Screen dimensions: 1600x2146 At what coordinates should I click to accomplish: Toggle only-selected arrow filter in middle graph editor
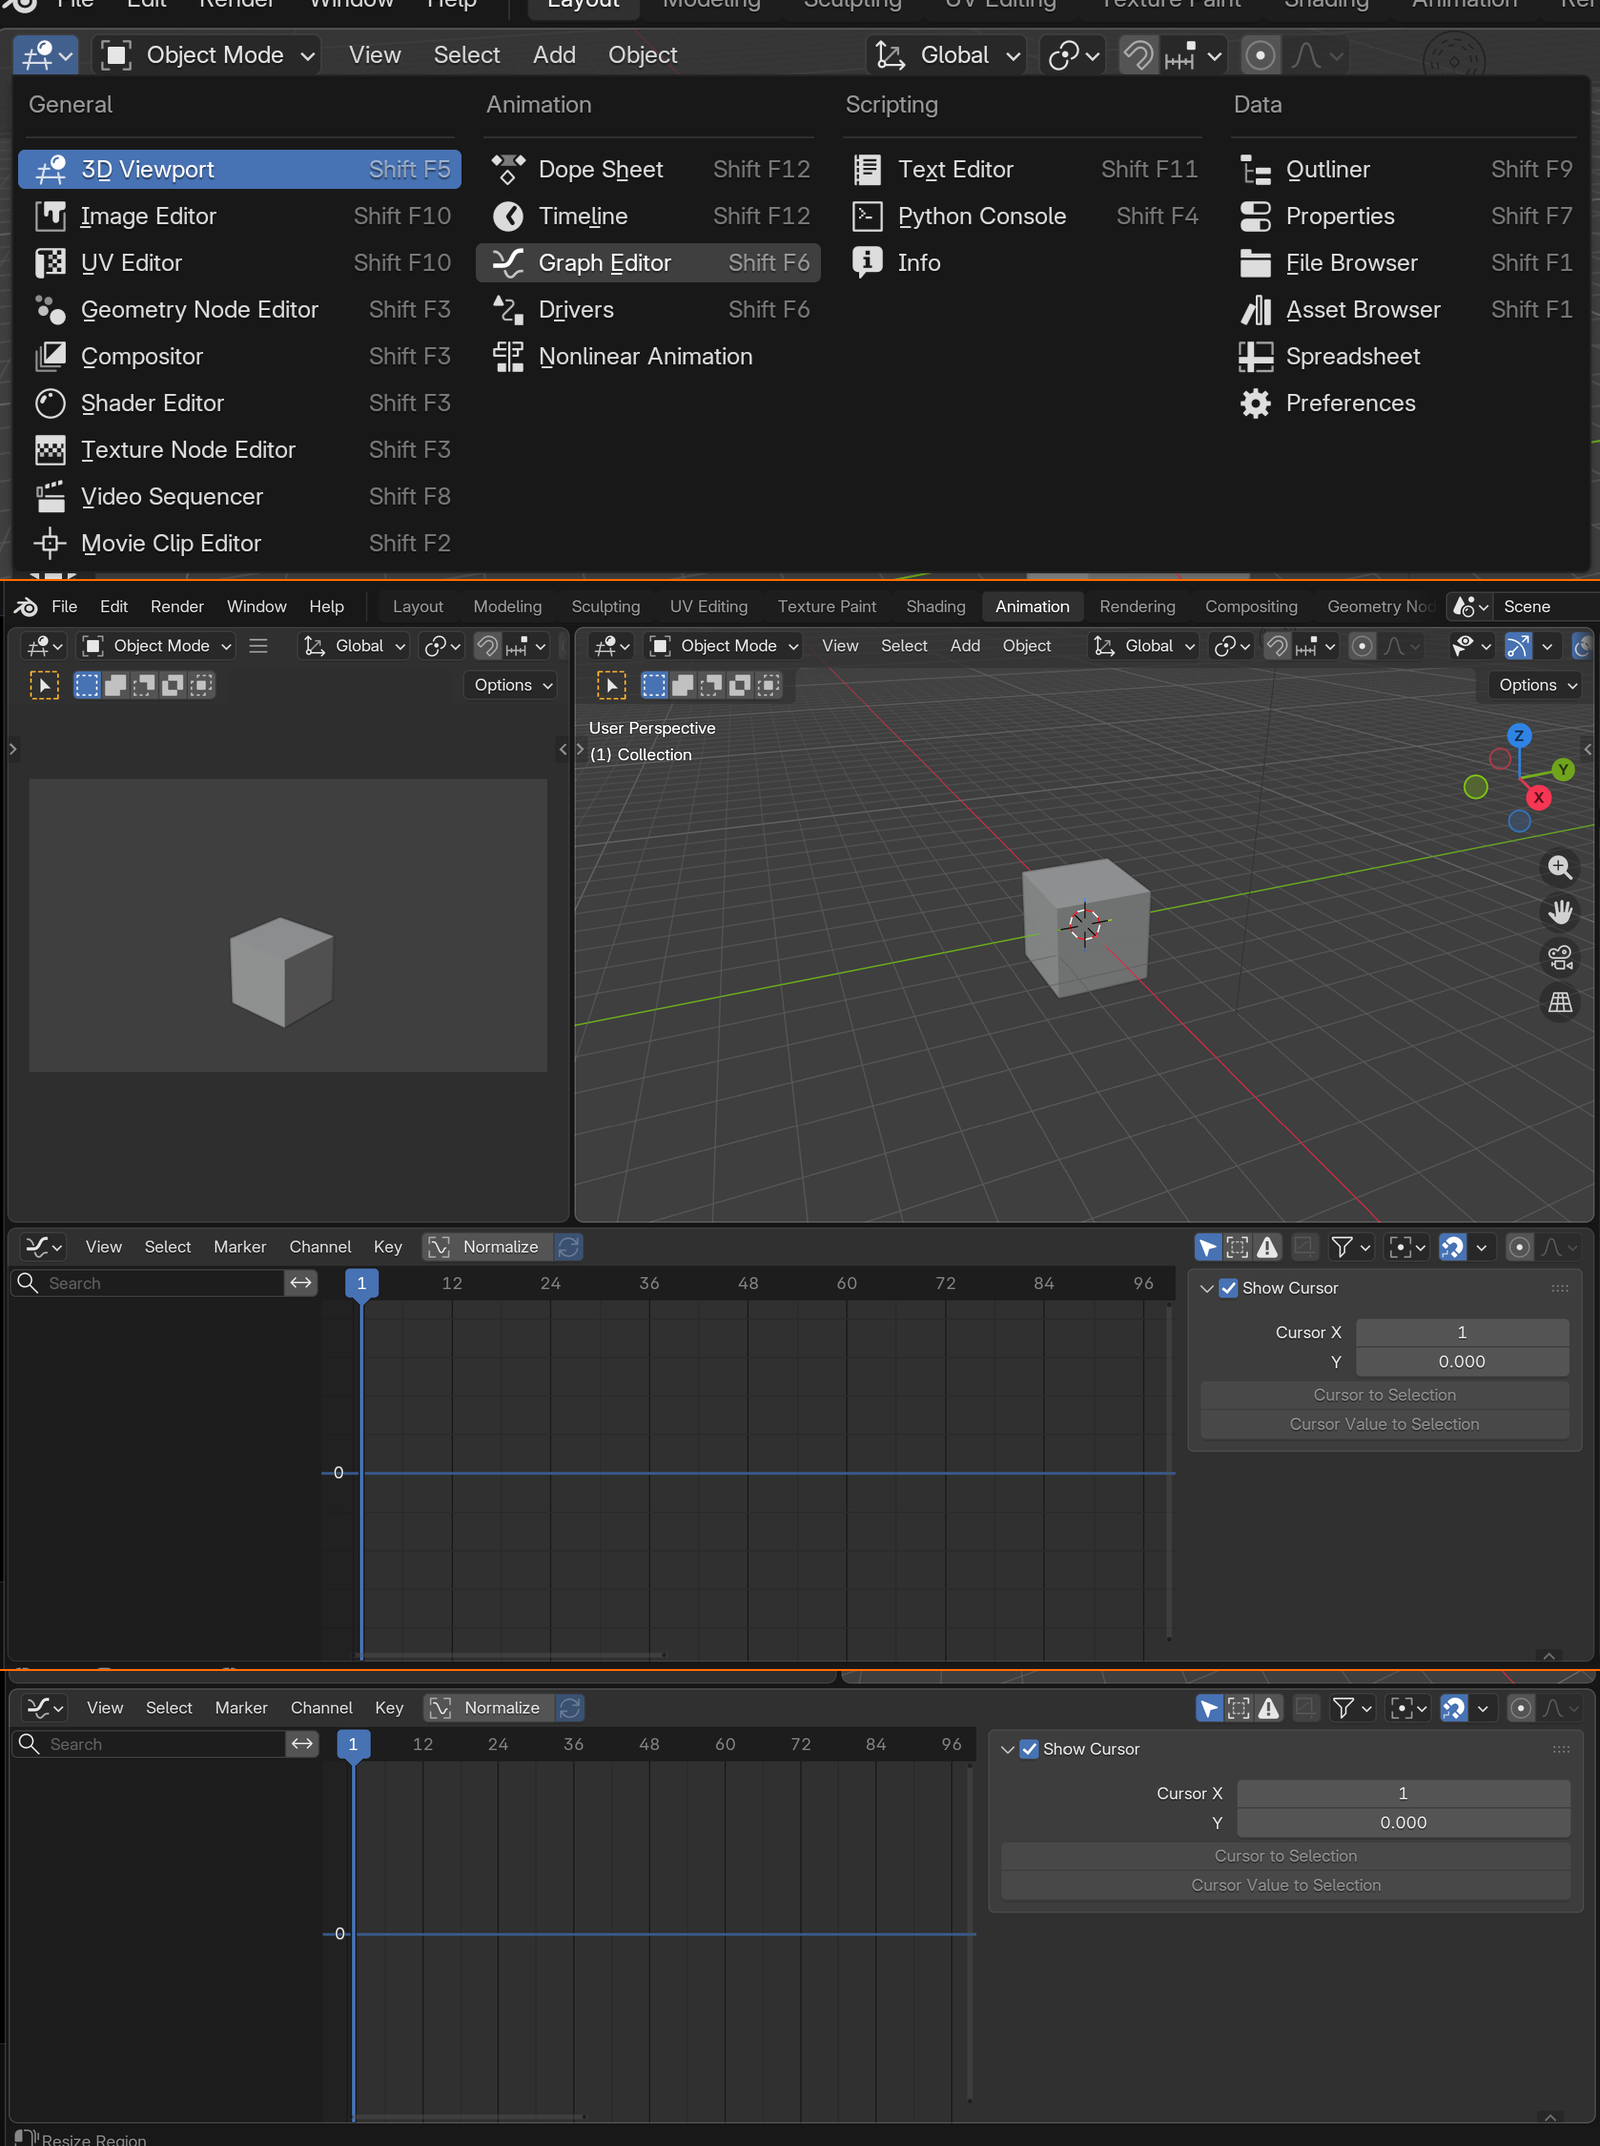(1208, 1247)
